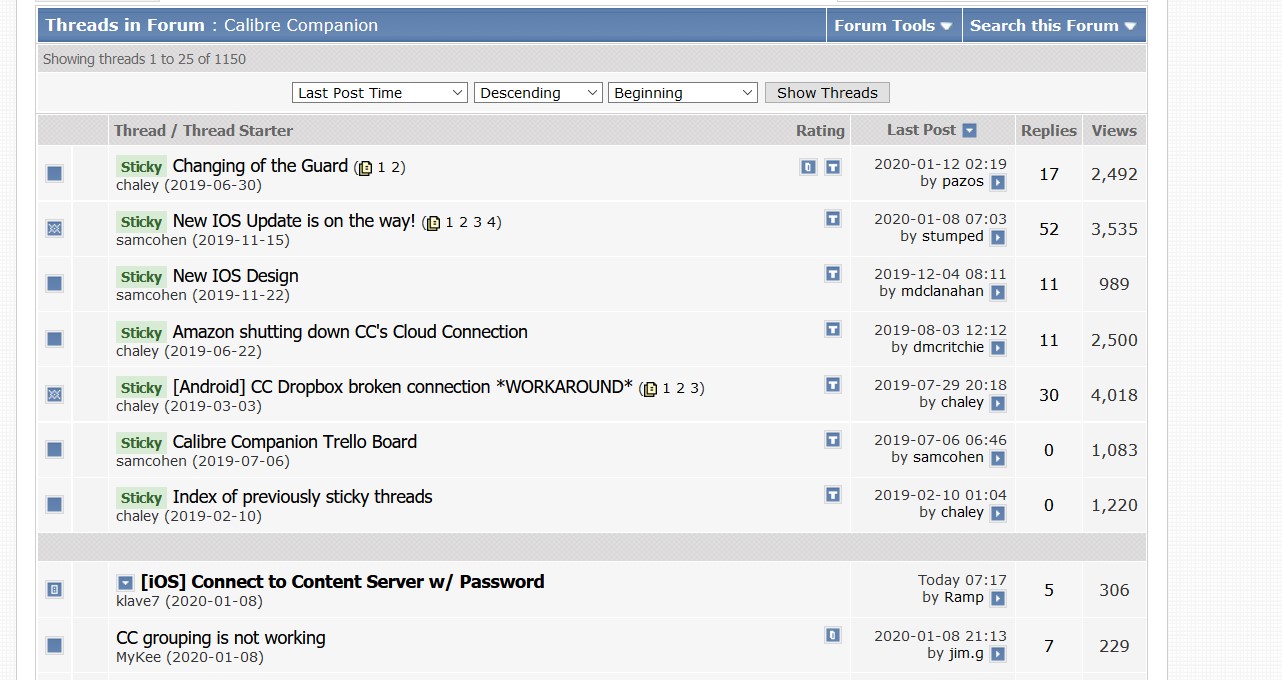The height and width of the screenshot is (680, 1282).
Task: Click sticky pin icon on New IOS Update thread
Action: pos(833,218)
